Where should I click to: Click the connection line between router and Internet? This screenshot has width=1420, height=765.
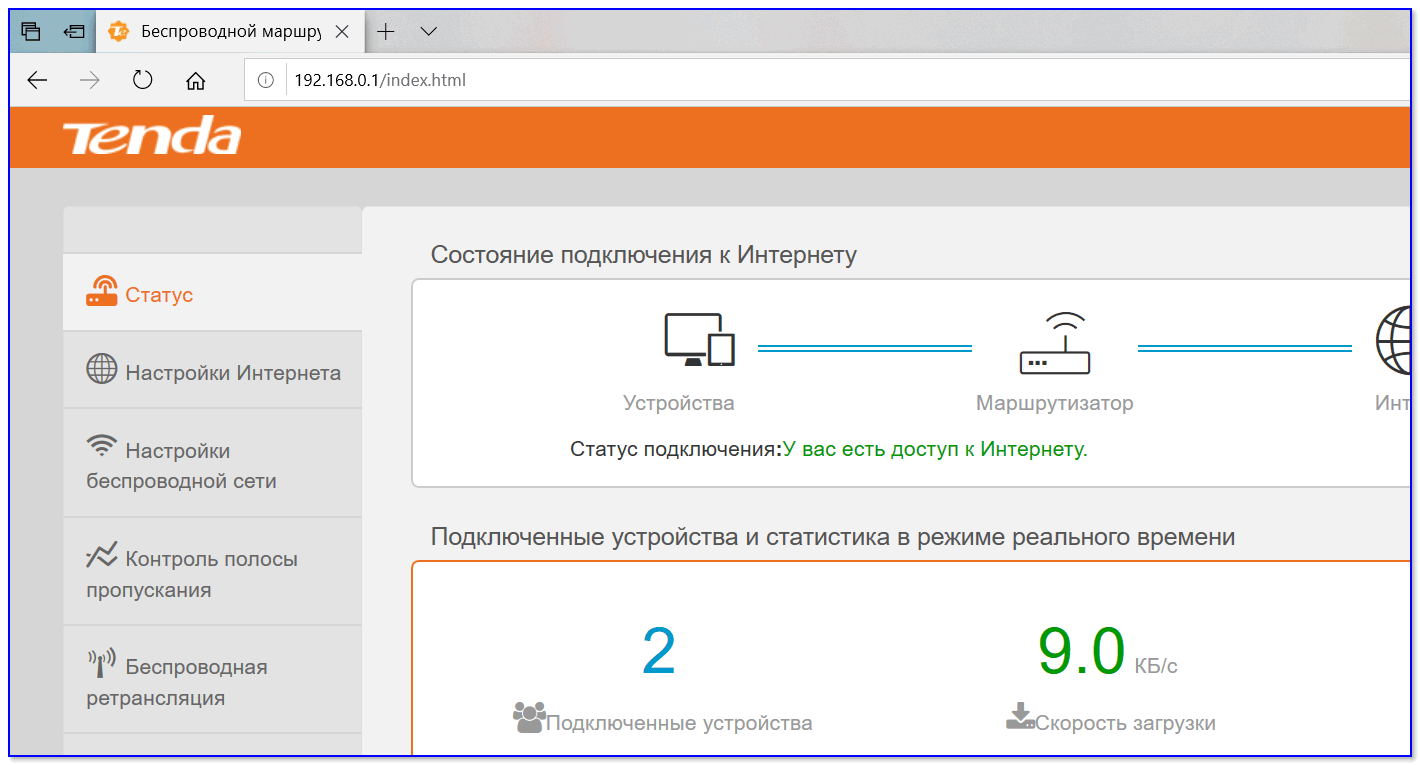(x=1244, y=348)
